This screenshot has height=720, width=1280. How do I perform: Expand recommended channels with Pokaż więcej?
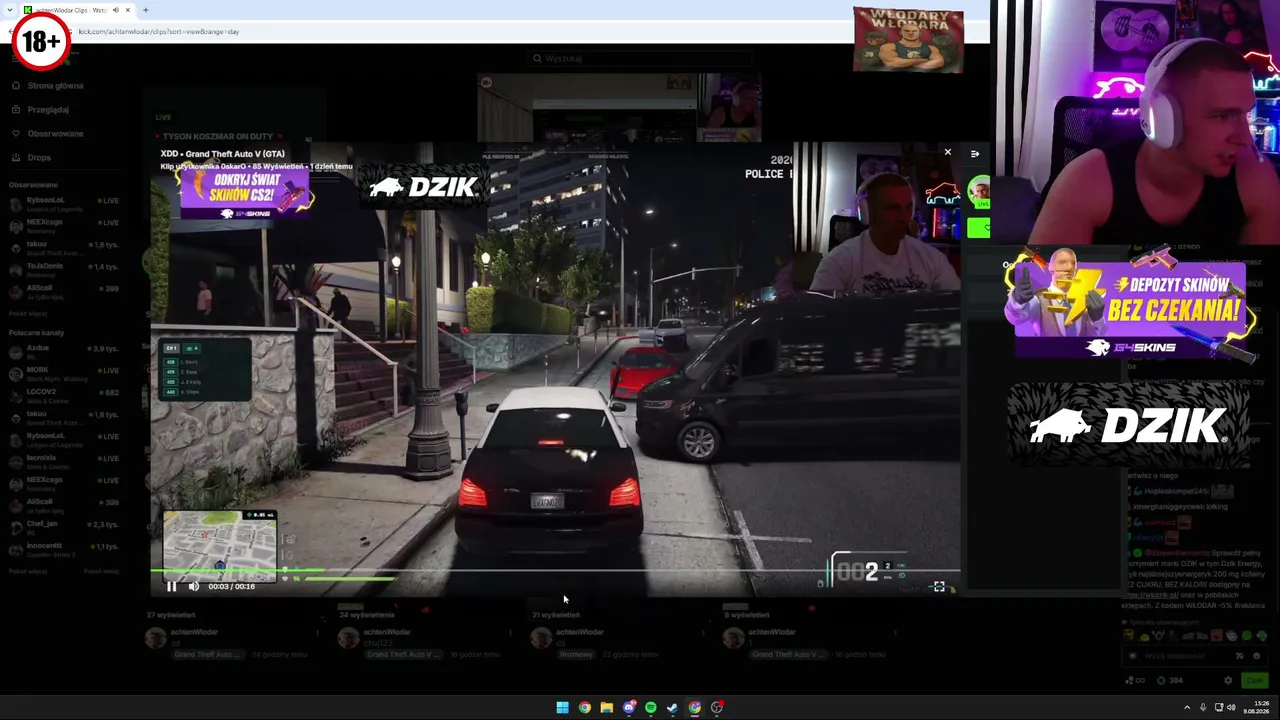pyautogui.click(x=28, y=571)
